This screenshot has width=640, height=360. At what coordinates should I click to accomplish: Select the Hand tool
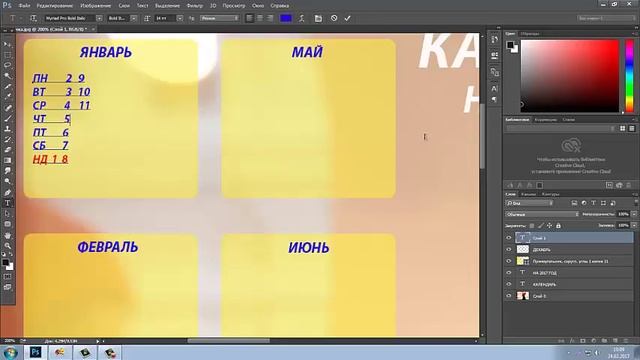tap(7, 235)
